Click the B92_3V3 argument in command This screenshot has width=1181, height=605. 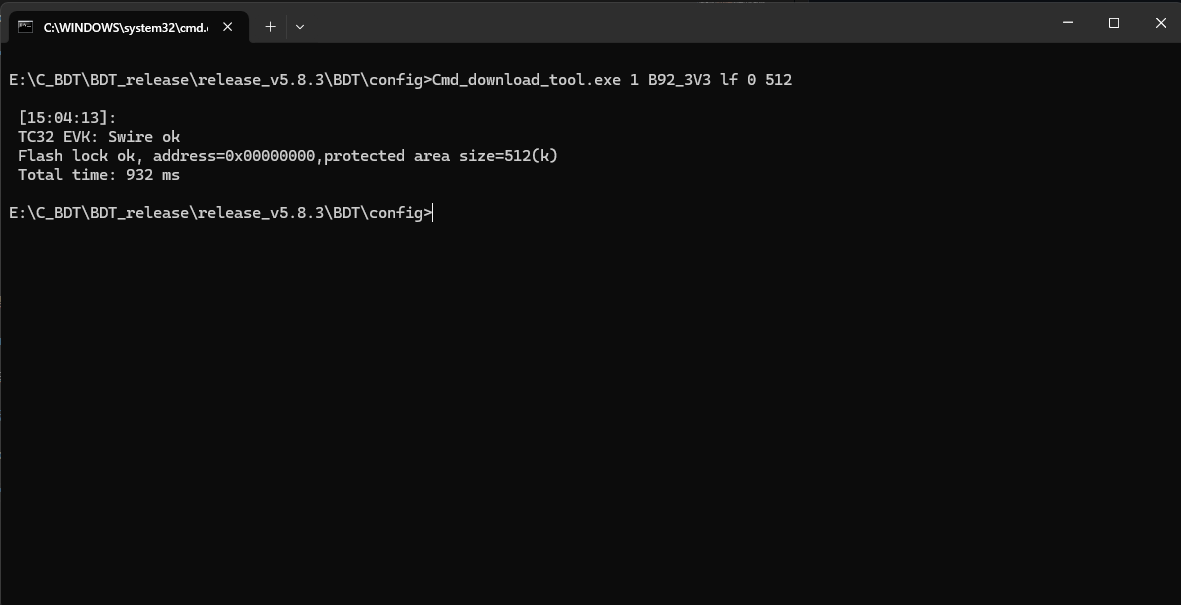[679, 80]
